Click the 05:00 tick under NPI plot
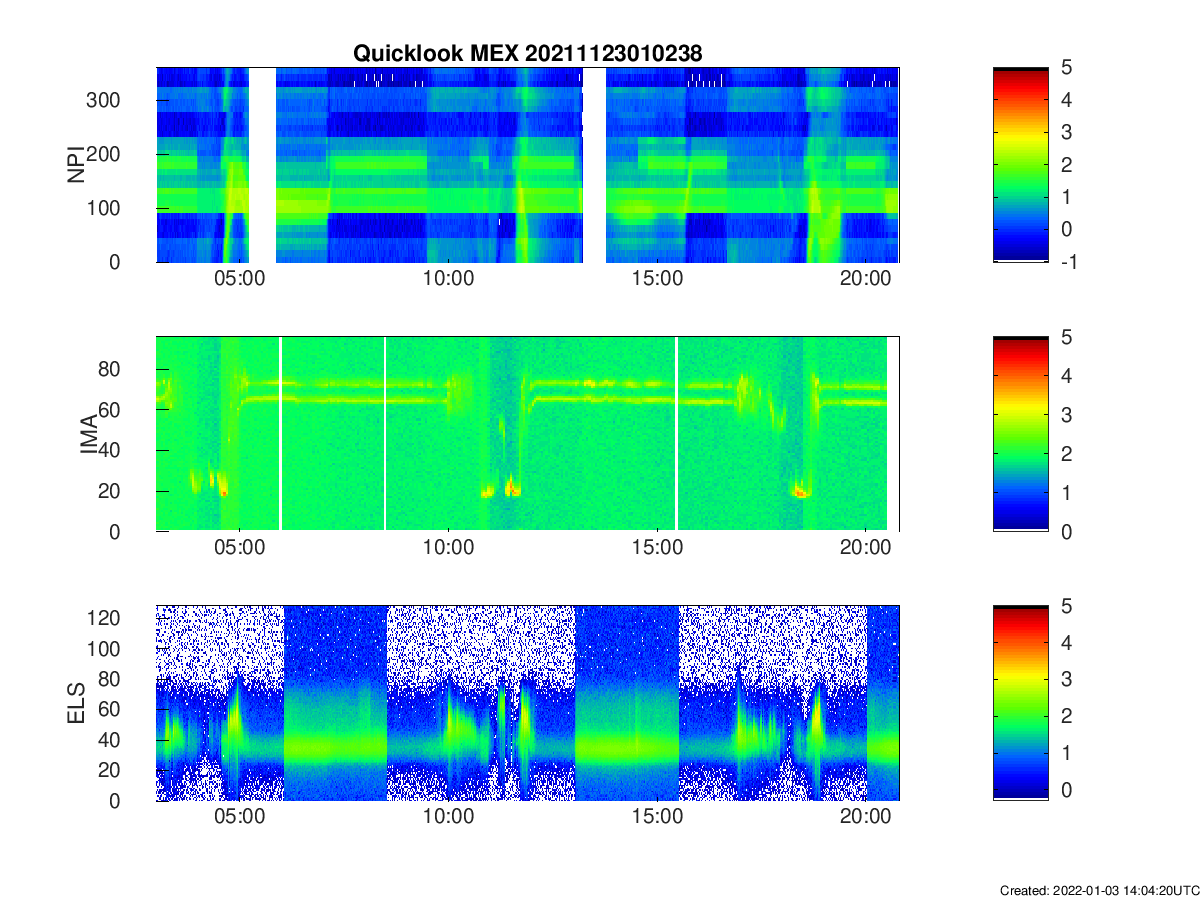Image resolution: width=1200 pixels, height=900 pixels. coord(240,280)
